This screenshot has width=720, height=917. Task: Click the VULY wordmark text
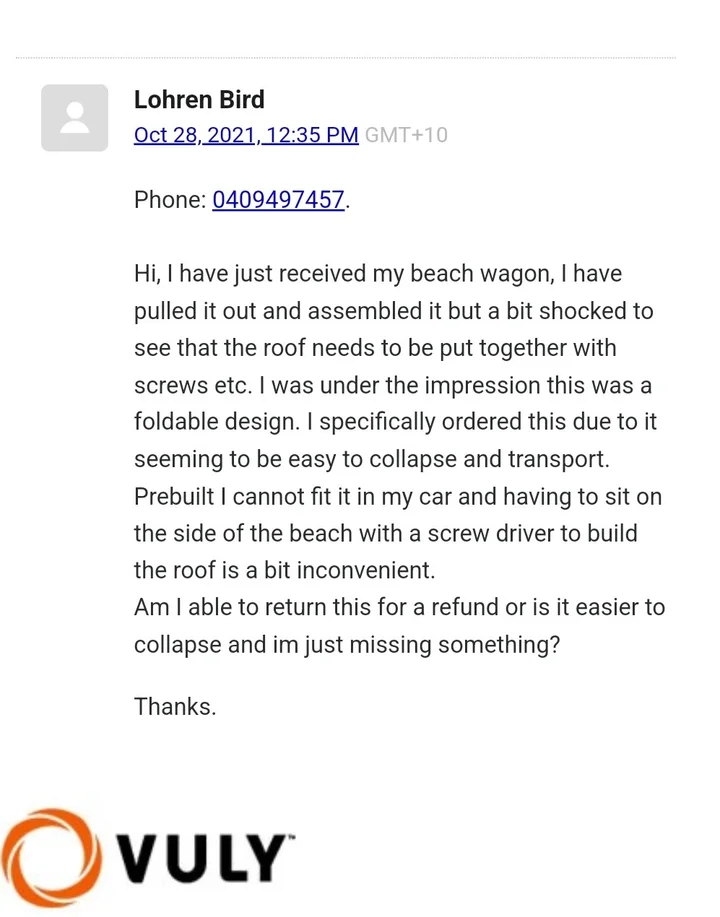(207, 861)
